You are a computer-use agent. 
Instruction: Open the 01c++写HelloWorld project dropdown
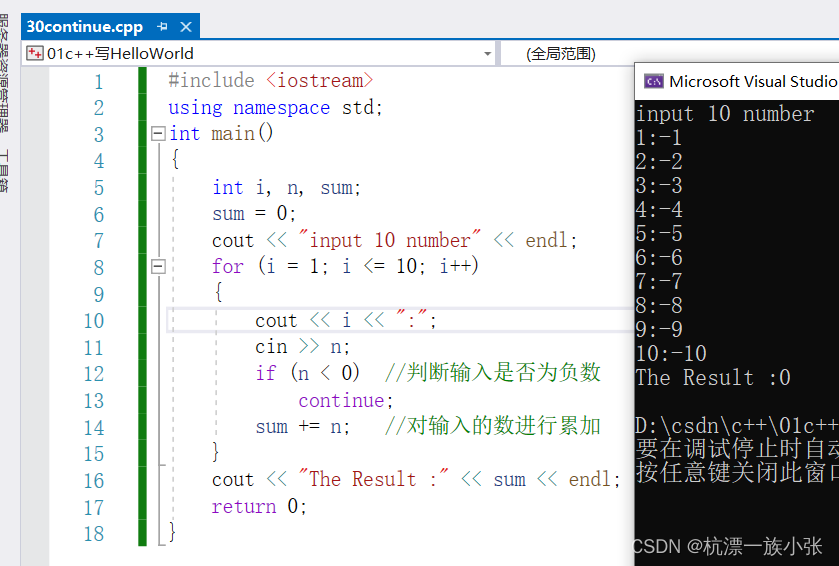pyautogui.click(x=487, y=53)
